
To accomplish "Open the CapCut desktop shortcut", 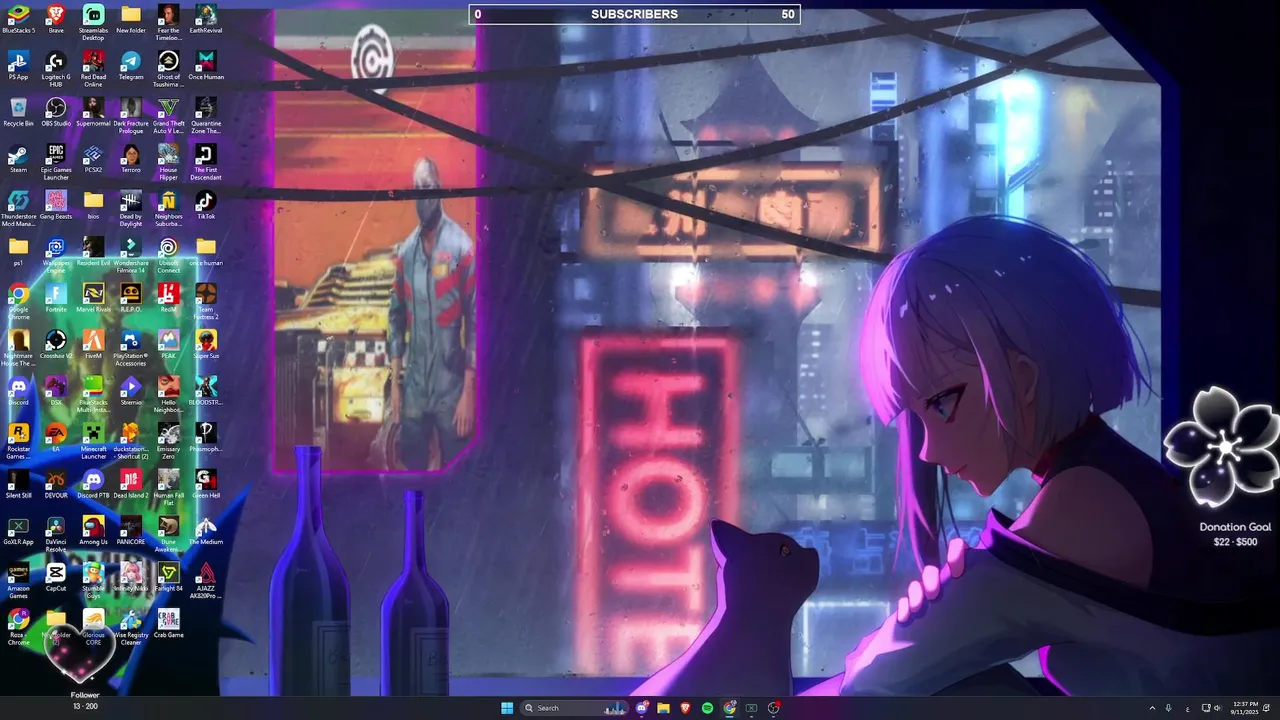I will [x=56, y=572].
